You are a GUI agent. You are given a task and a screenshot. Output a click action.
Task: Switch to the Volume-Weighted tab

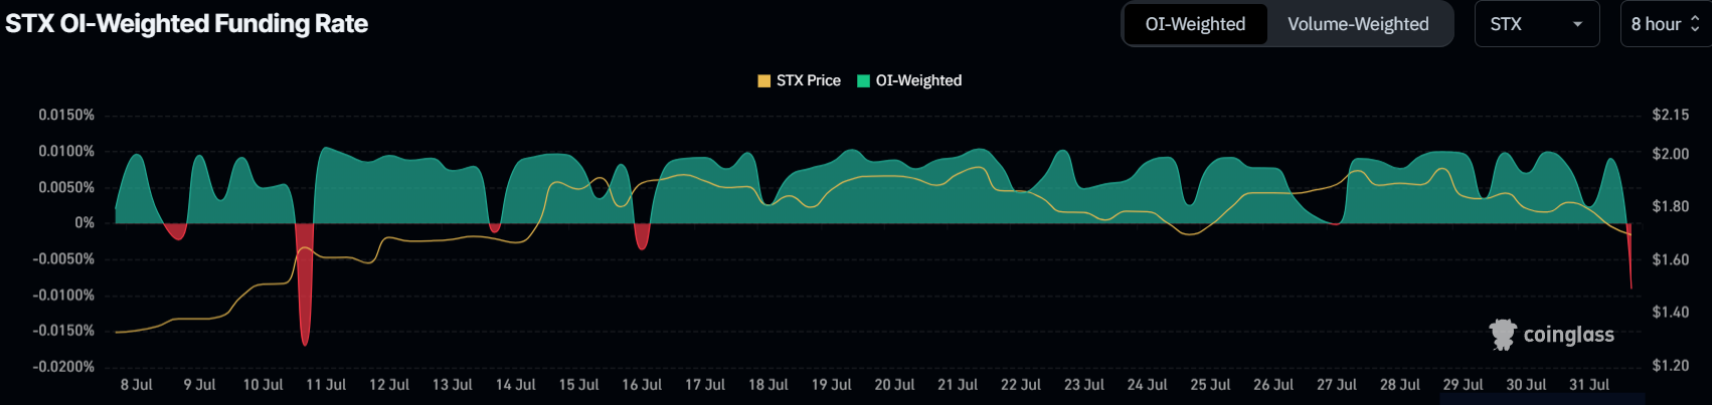tap(1358, 24)
